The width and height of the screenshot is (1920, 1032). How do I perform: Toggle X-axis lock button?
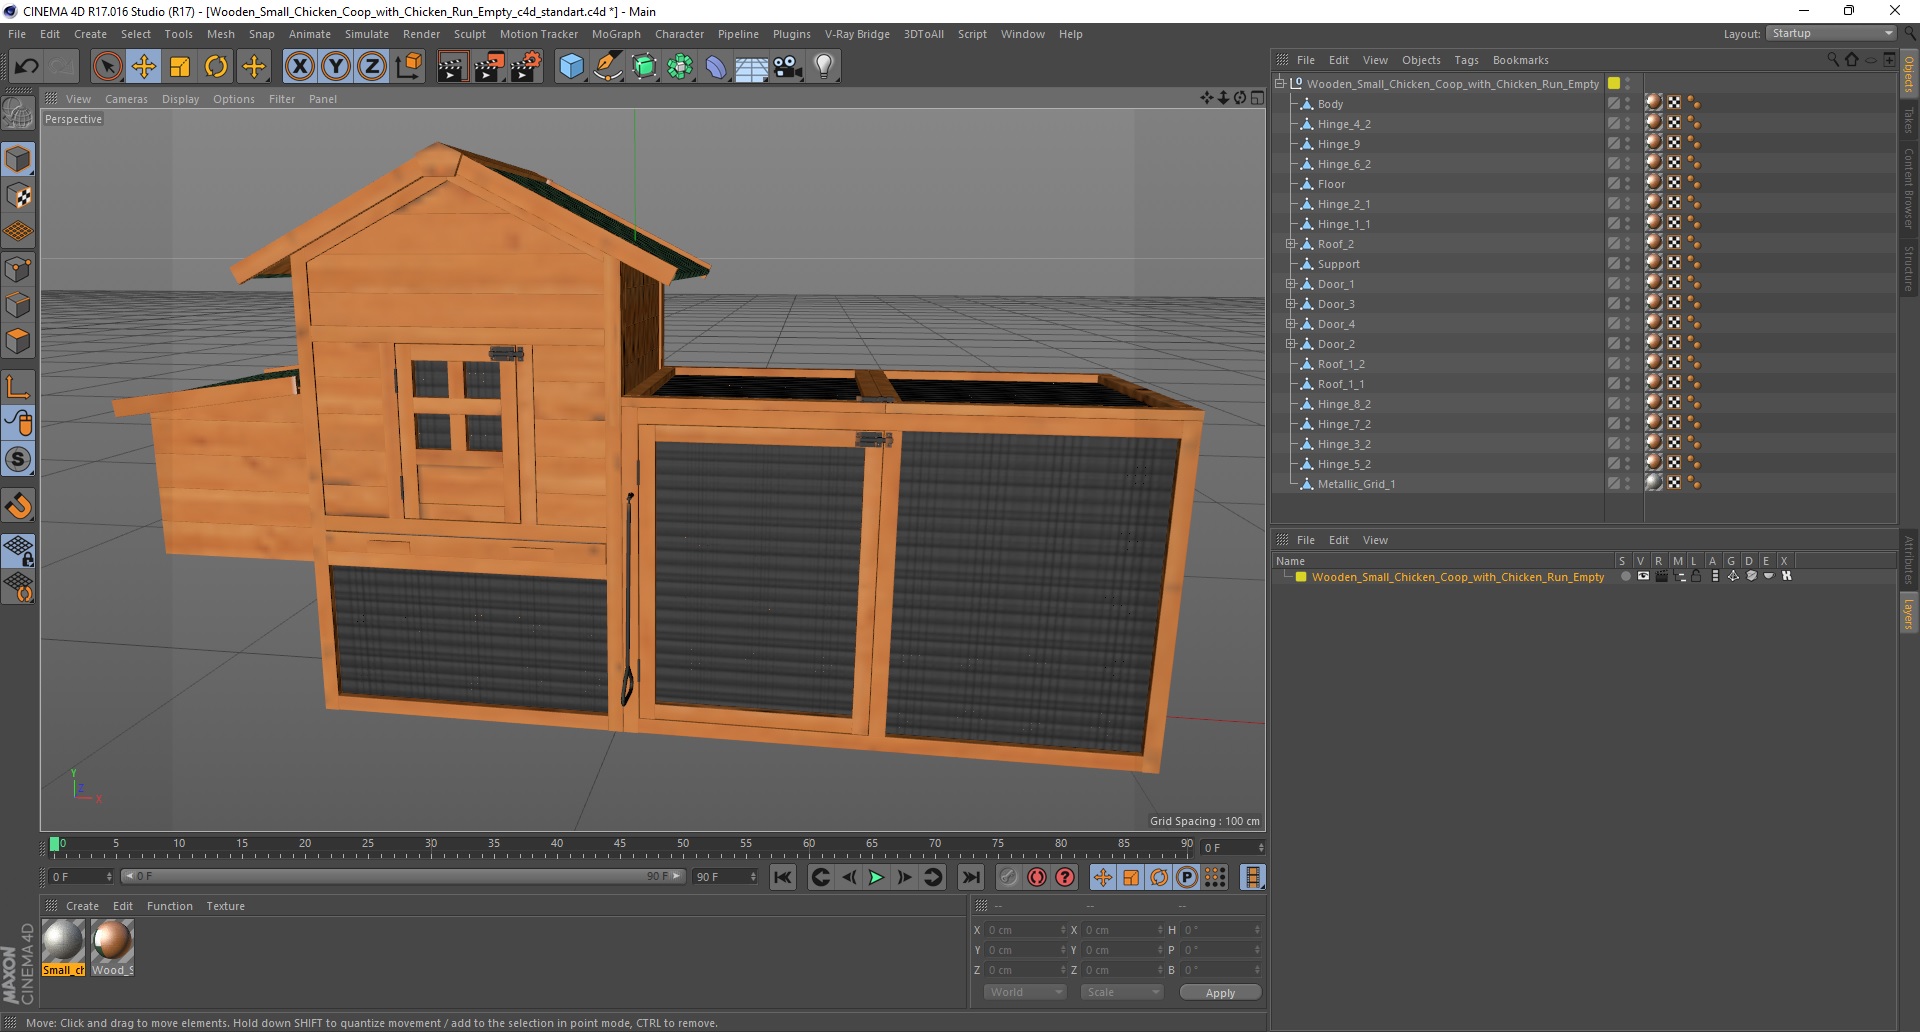pyautogui.click(x=299, y=67)
